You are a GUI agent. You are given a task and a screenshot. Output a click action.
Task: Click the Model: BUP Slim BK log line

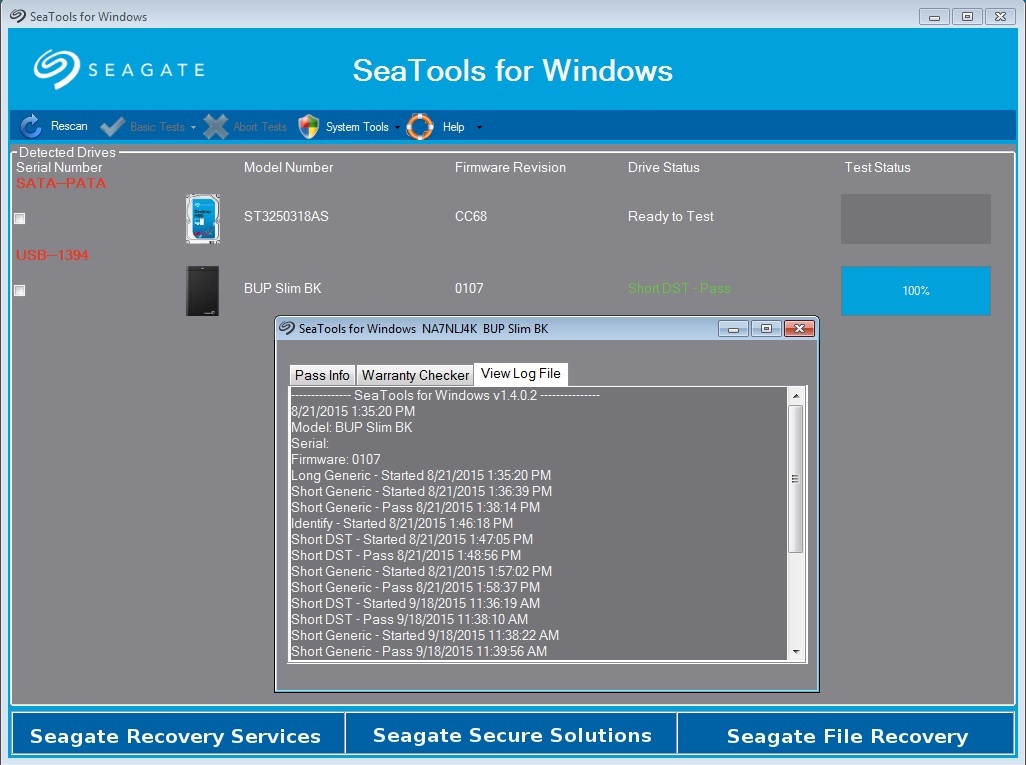click(352, 427)
